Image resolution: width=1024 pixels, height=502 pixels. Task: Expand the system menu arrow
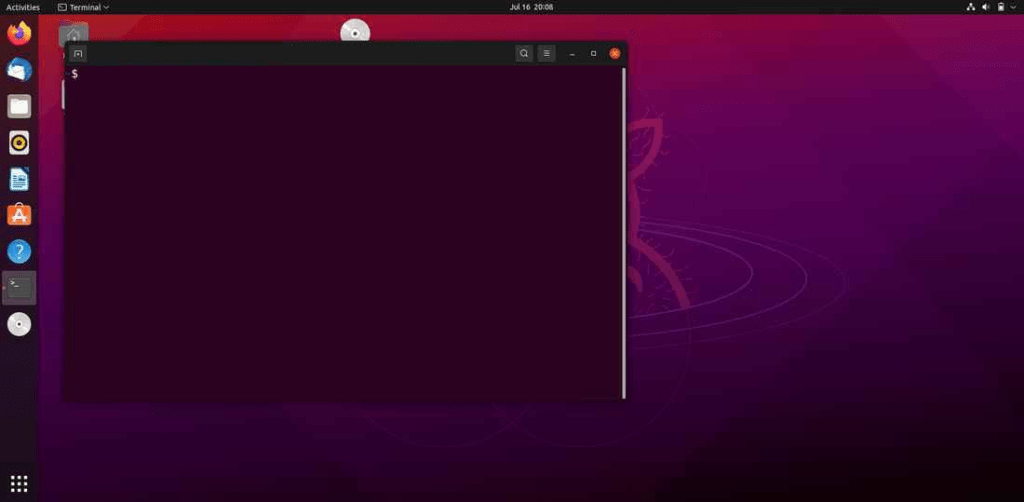(1012, 7)
